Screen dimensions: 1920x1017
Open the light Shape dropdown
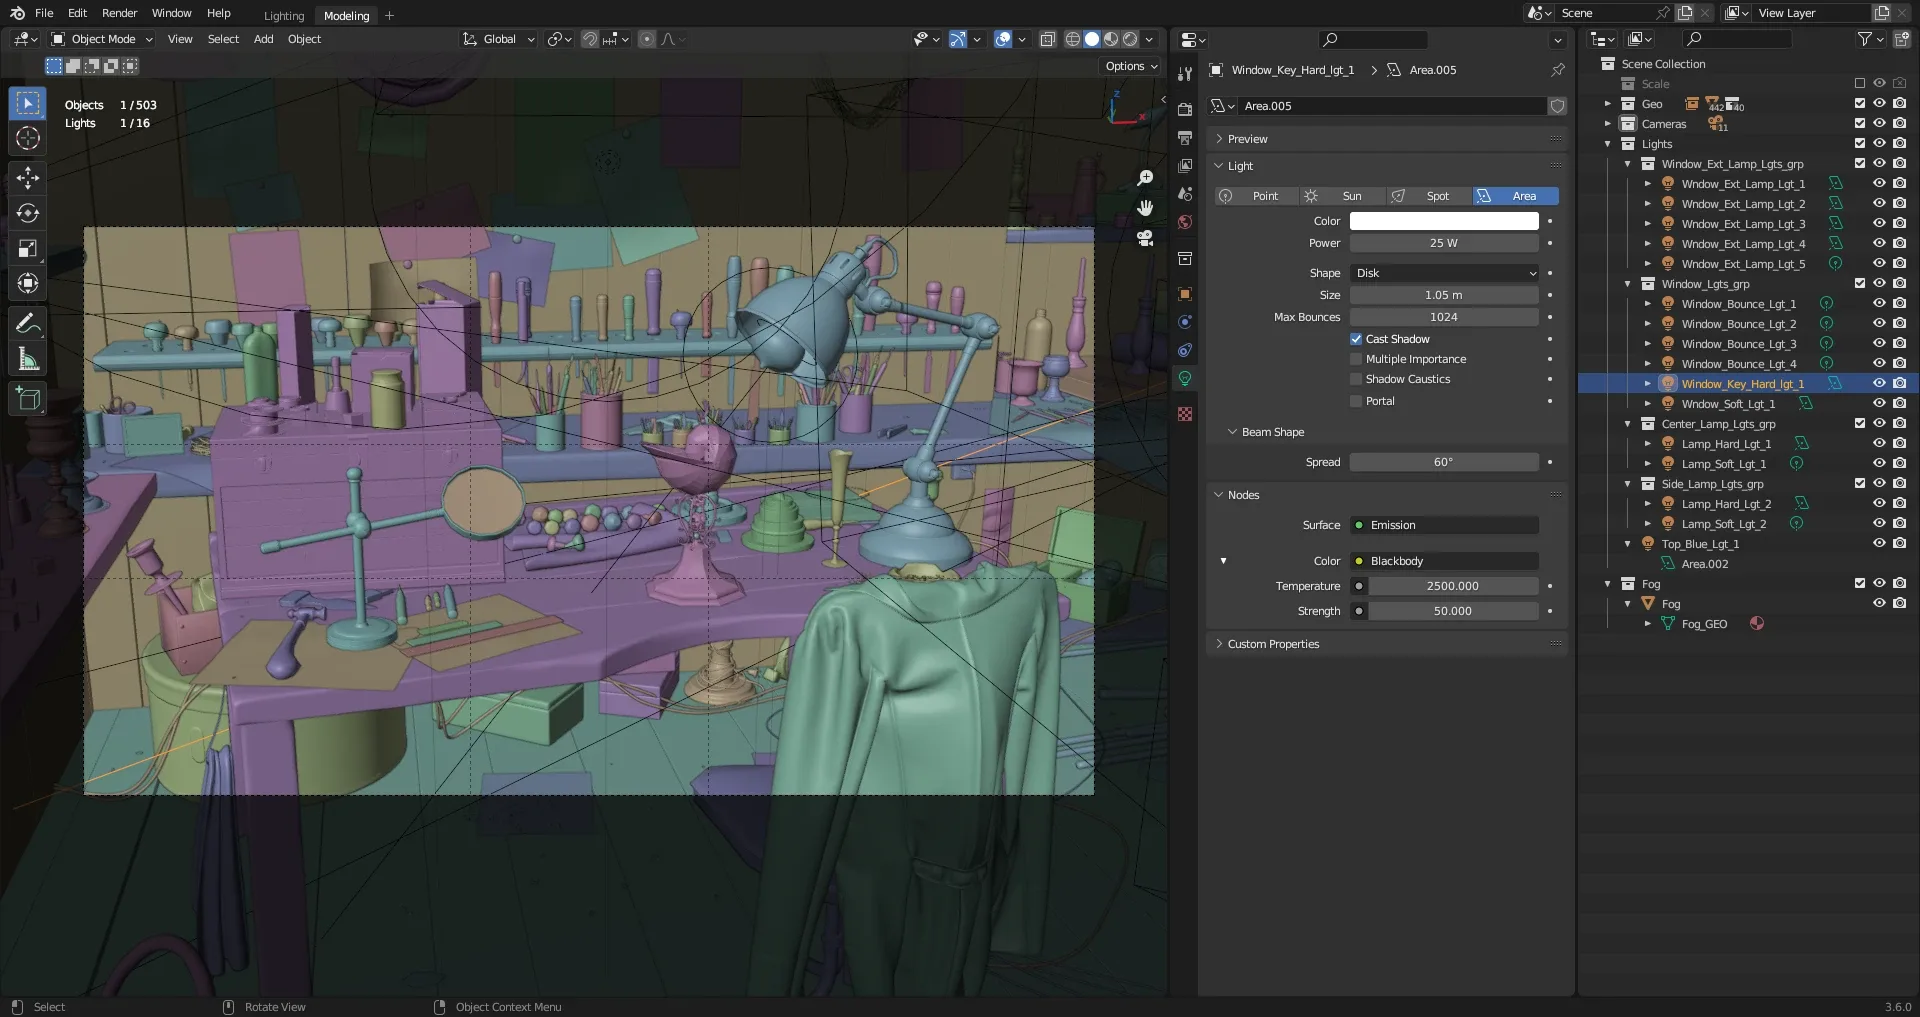[1444, 273]
